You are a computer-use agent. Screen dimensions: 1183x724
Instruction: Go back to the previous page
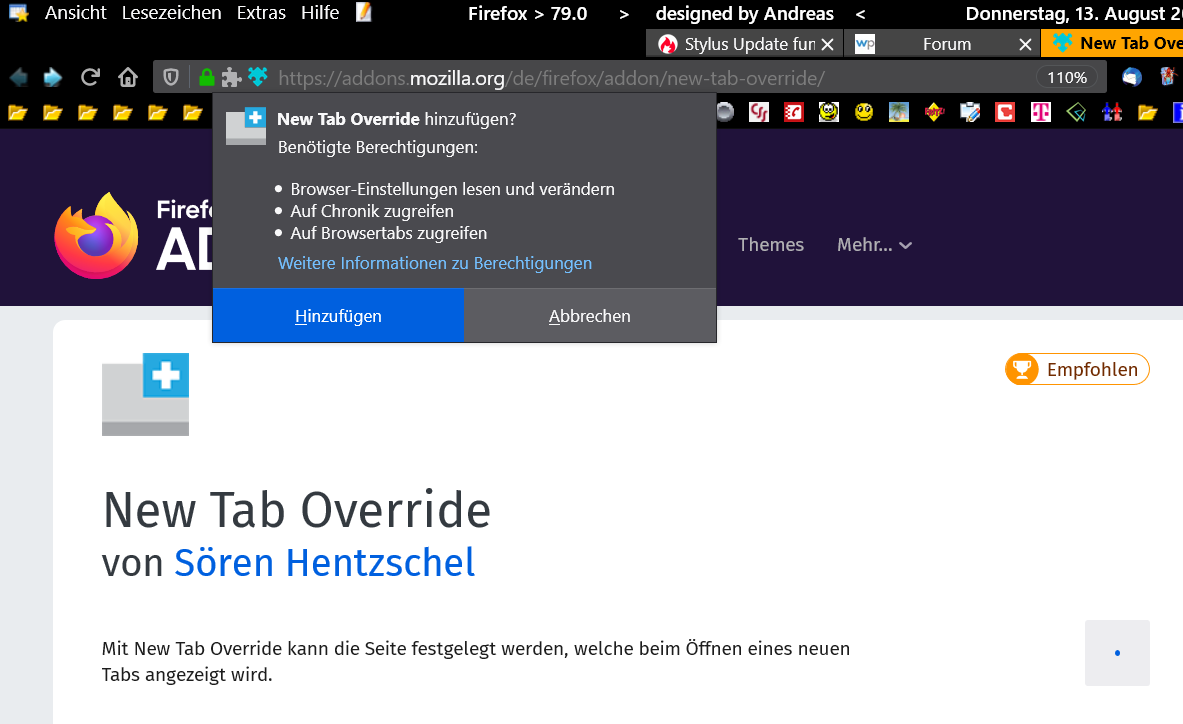click(x=19, y=77)
